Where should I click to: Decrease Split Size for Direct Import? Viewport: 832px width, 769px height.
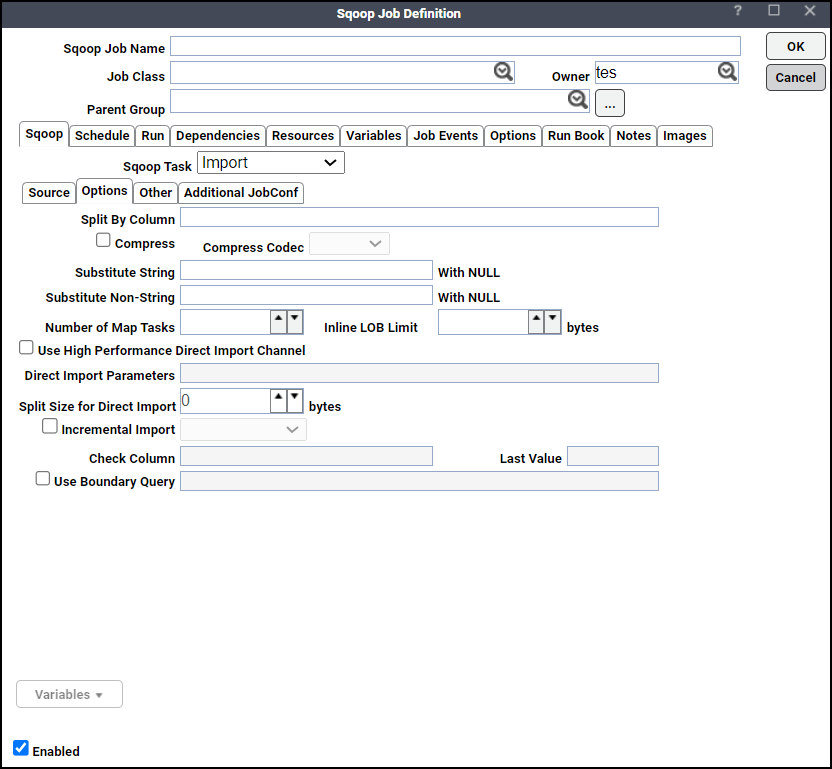[294, 401]
